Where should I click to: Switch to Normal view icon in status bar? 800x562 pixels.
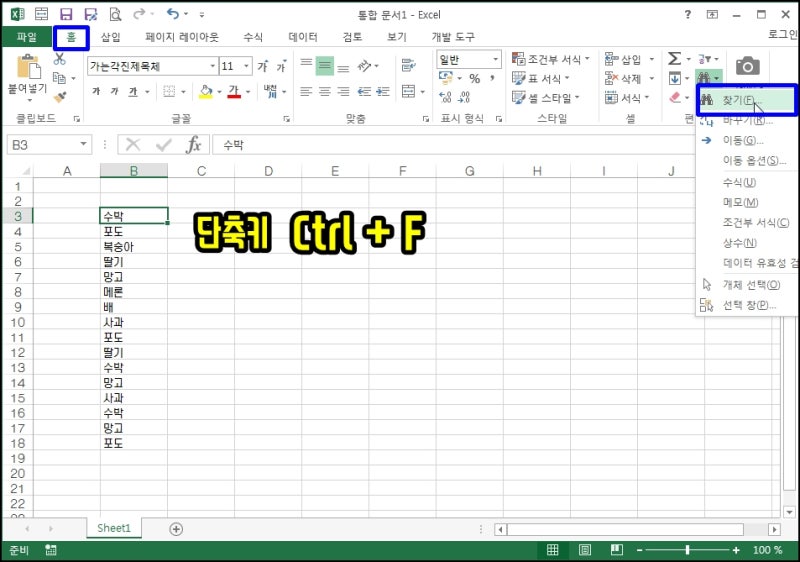pyautogui.click(x=553, y=550)
